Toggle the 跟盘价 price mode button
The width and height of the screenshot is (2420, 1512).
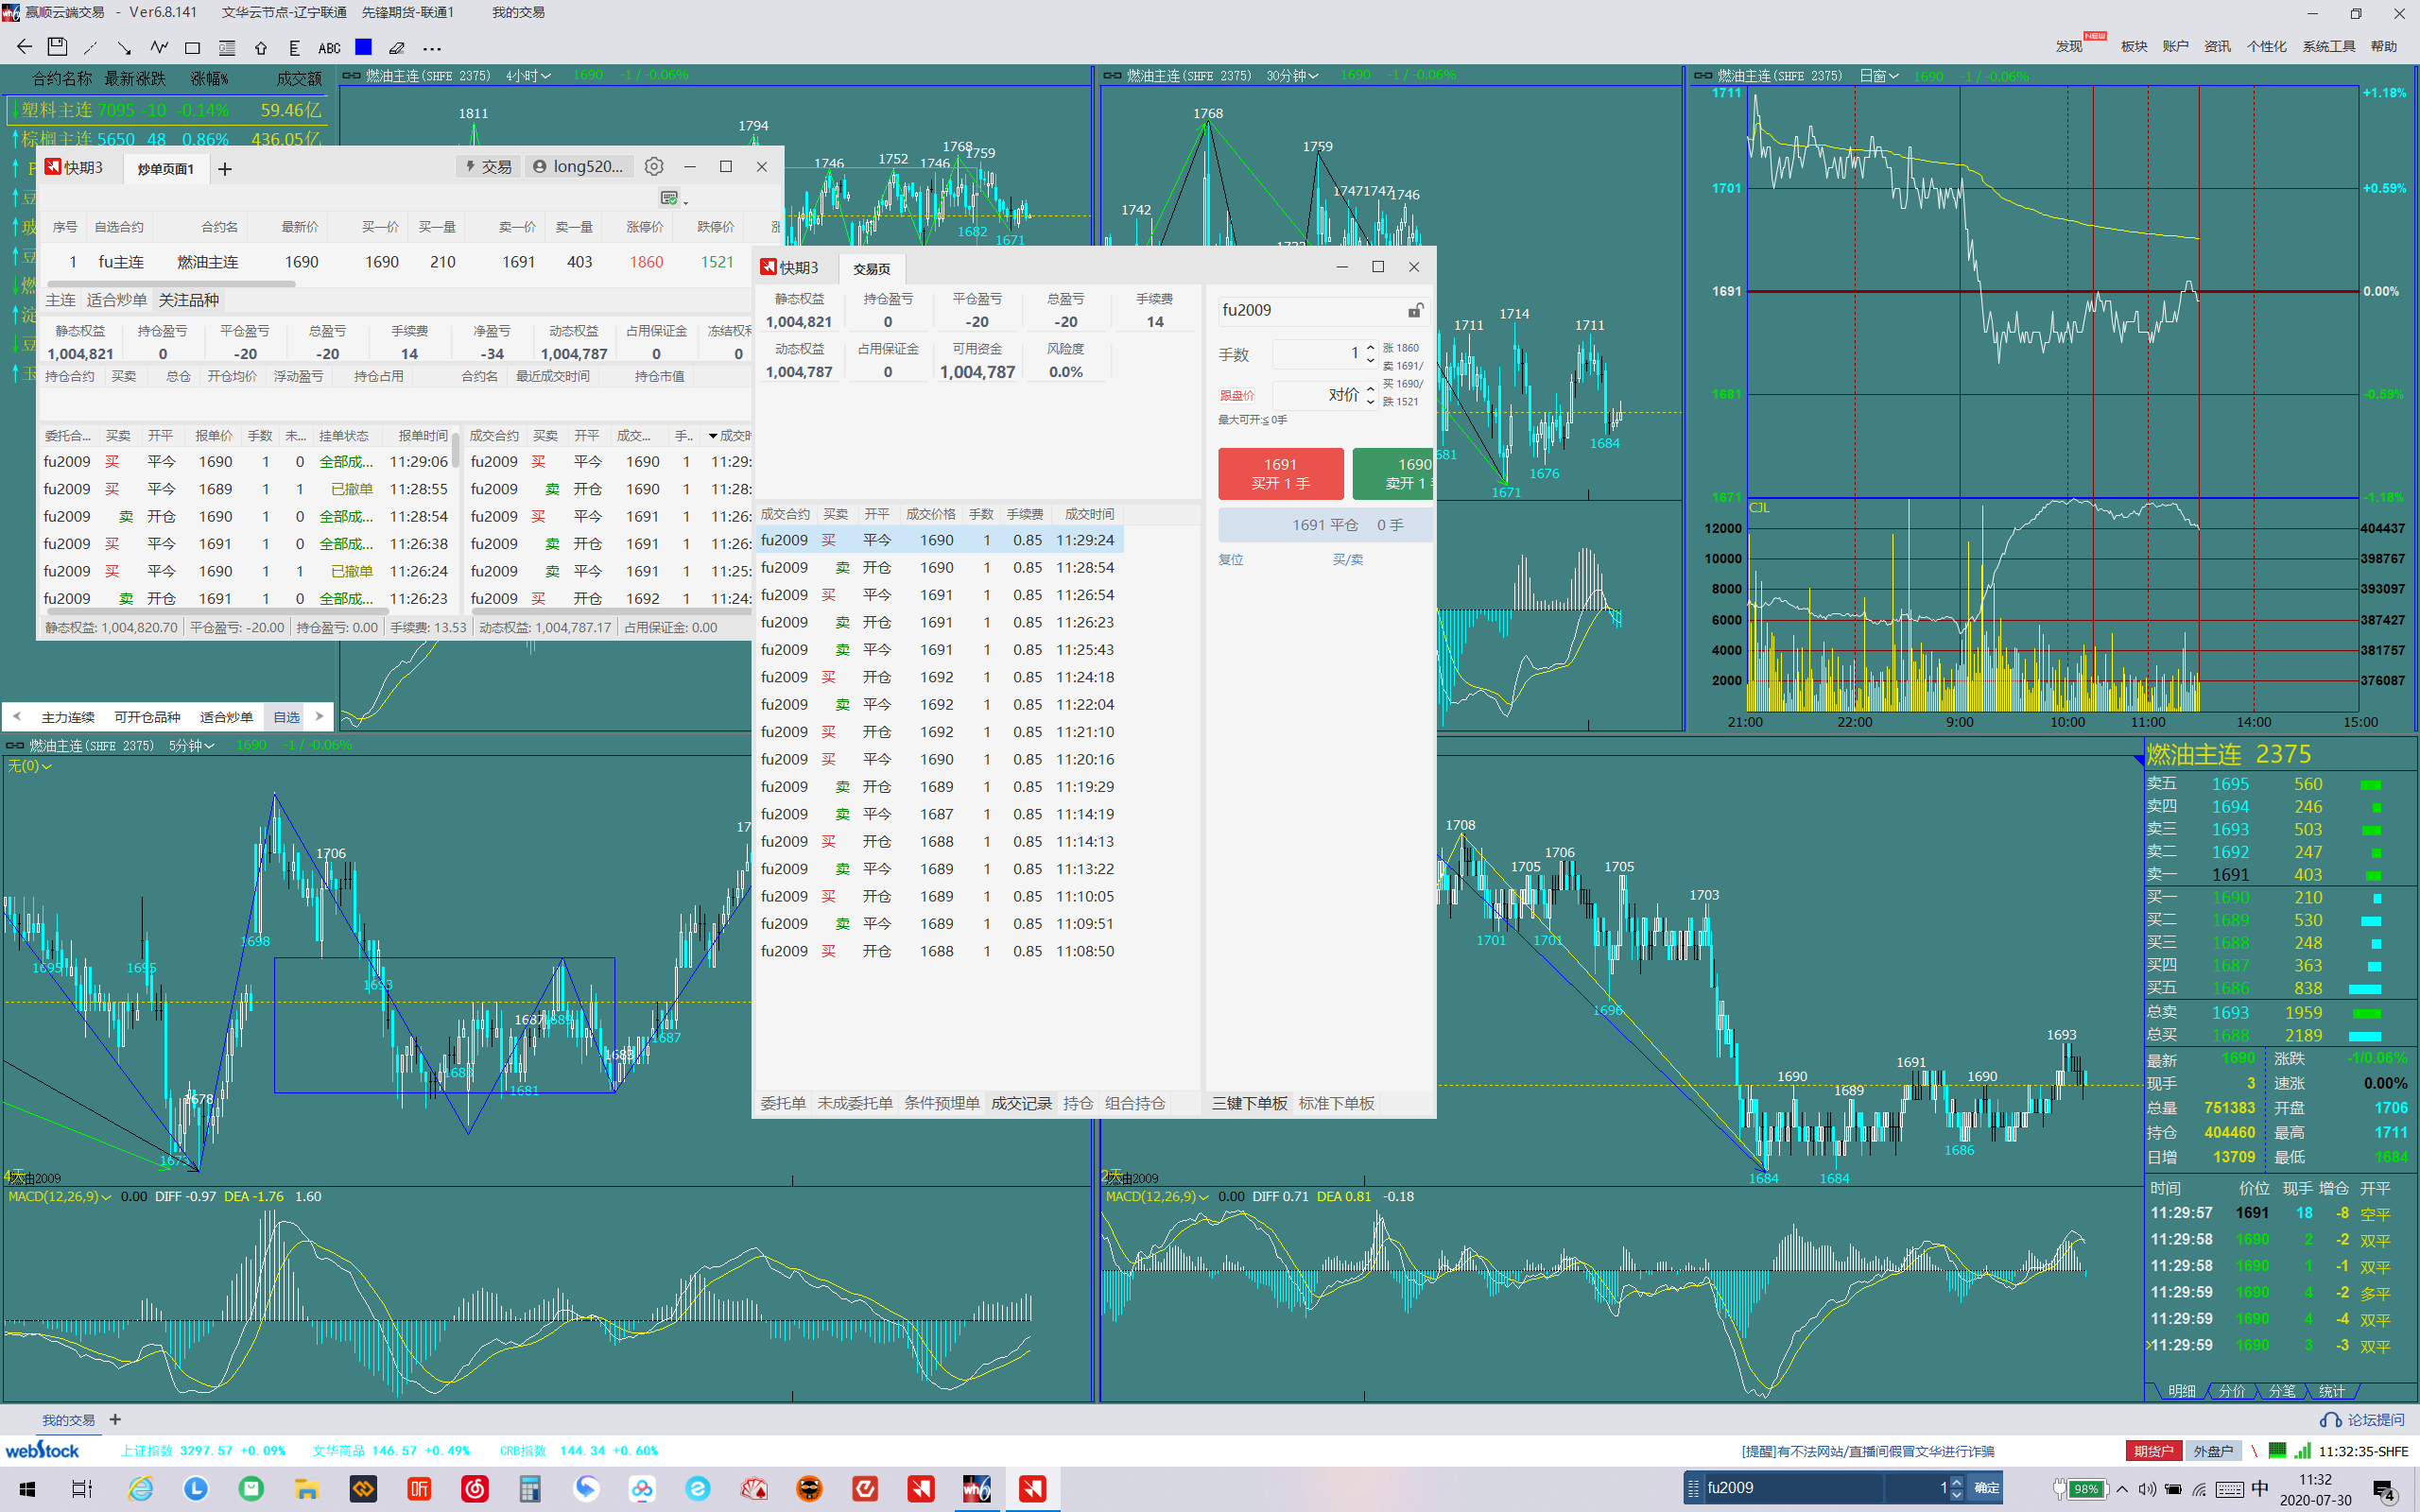pos(1236,396)
